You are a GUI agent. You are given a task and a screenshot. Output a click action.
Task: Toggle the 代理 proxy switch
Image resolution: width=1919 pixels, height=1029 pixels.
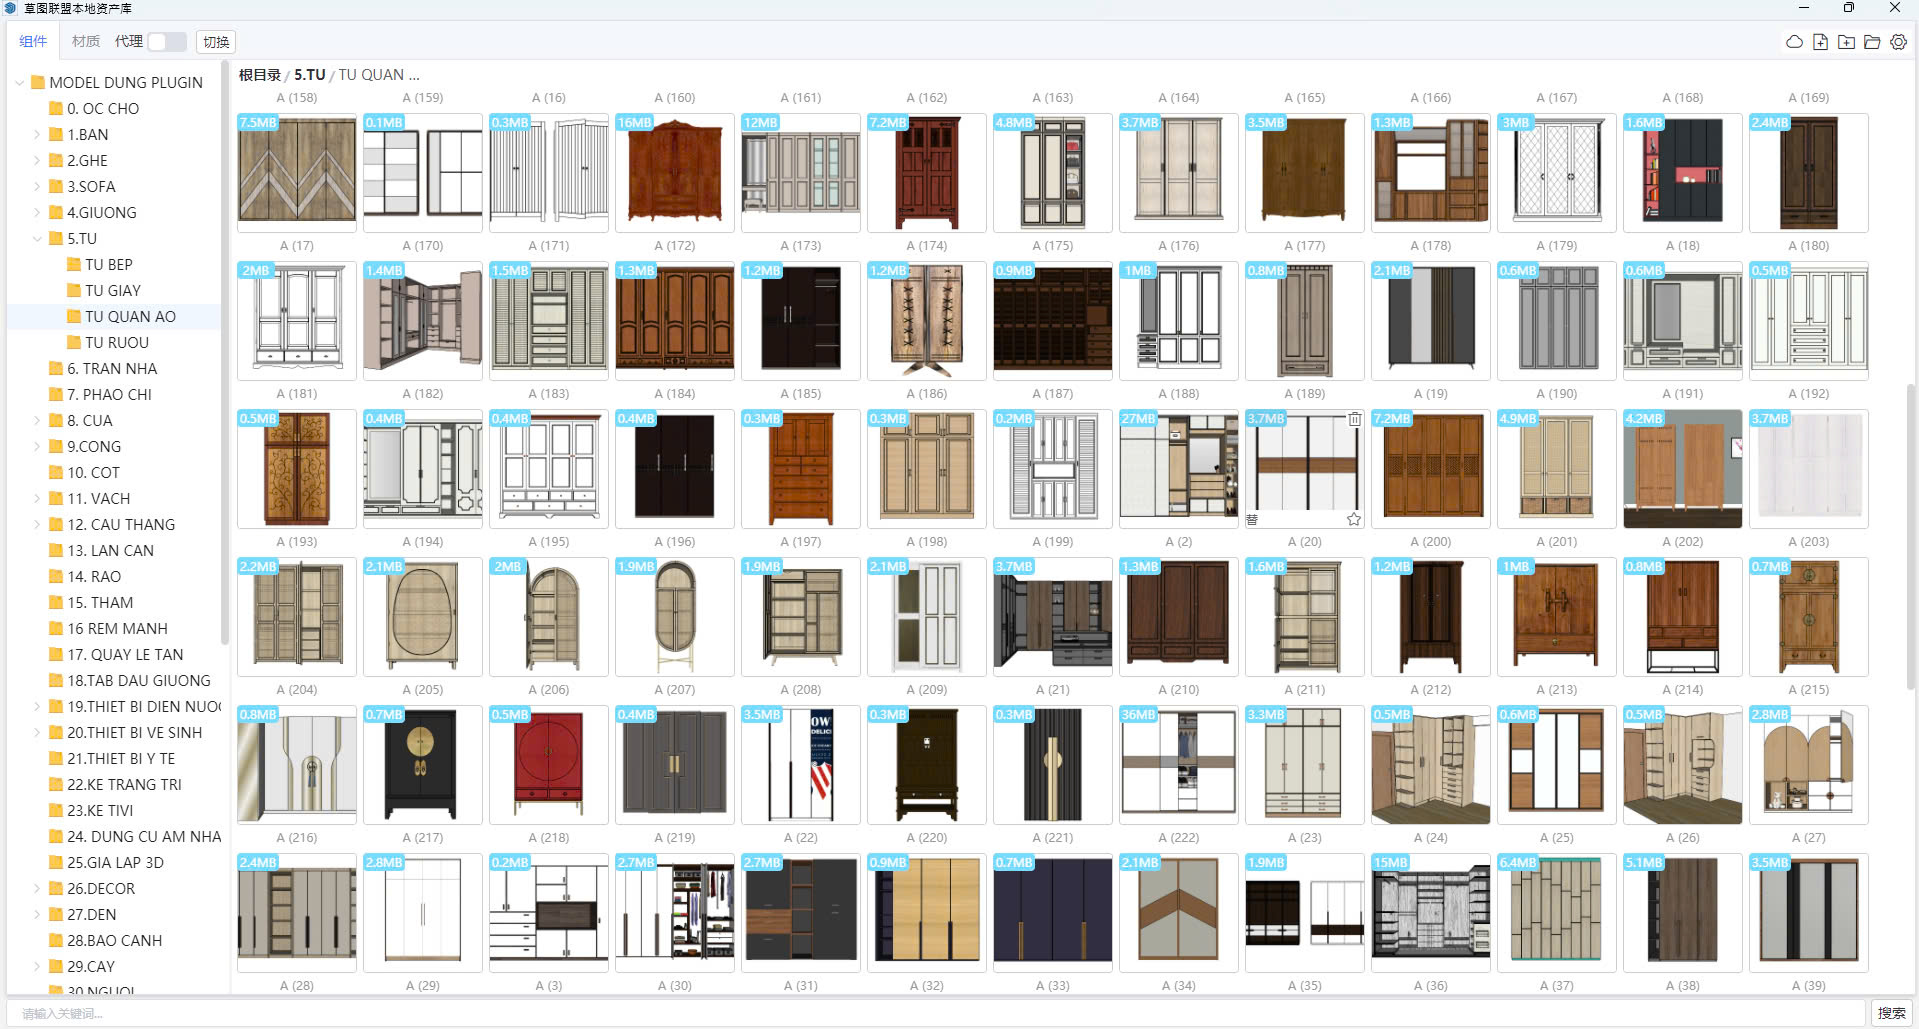click(x=166, y=42)
